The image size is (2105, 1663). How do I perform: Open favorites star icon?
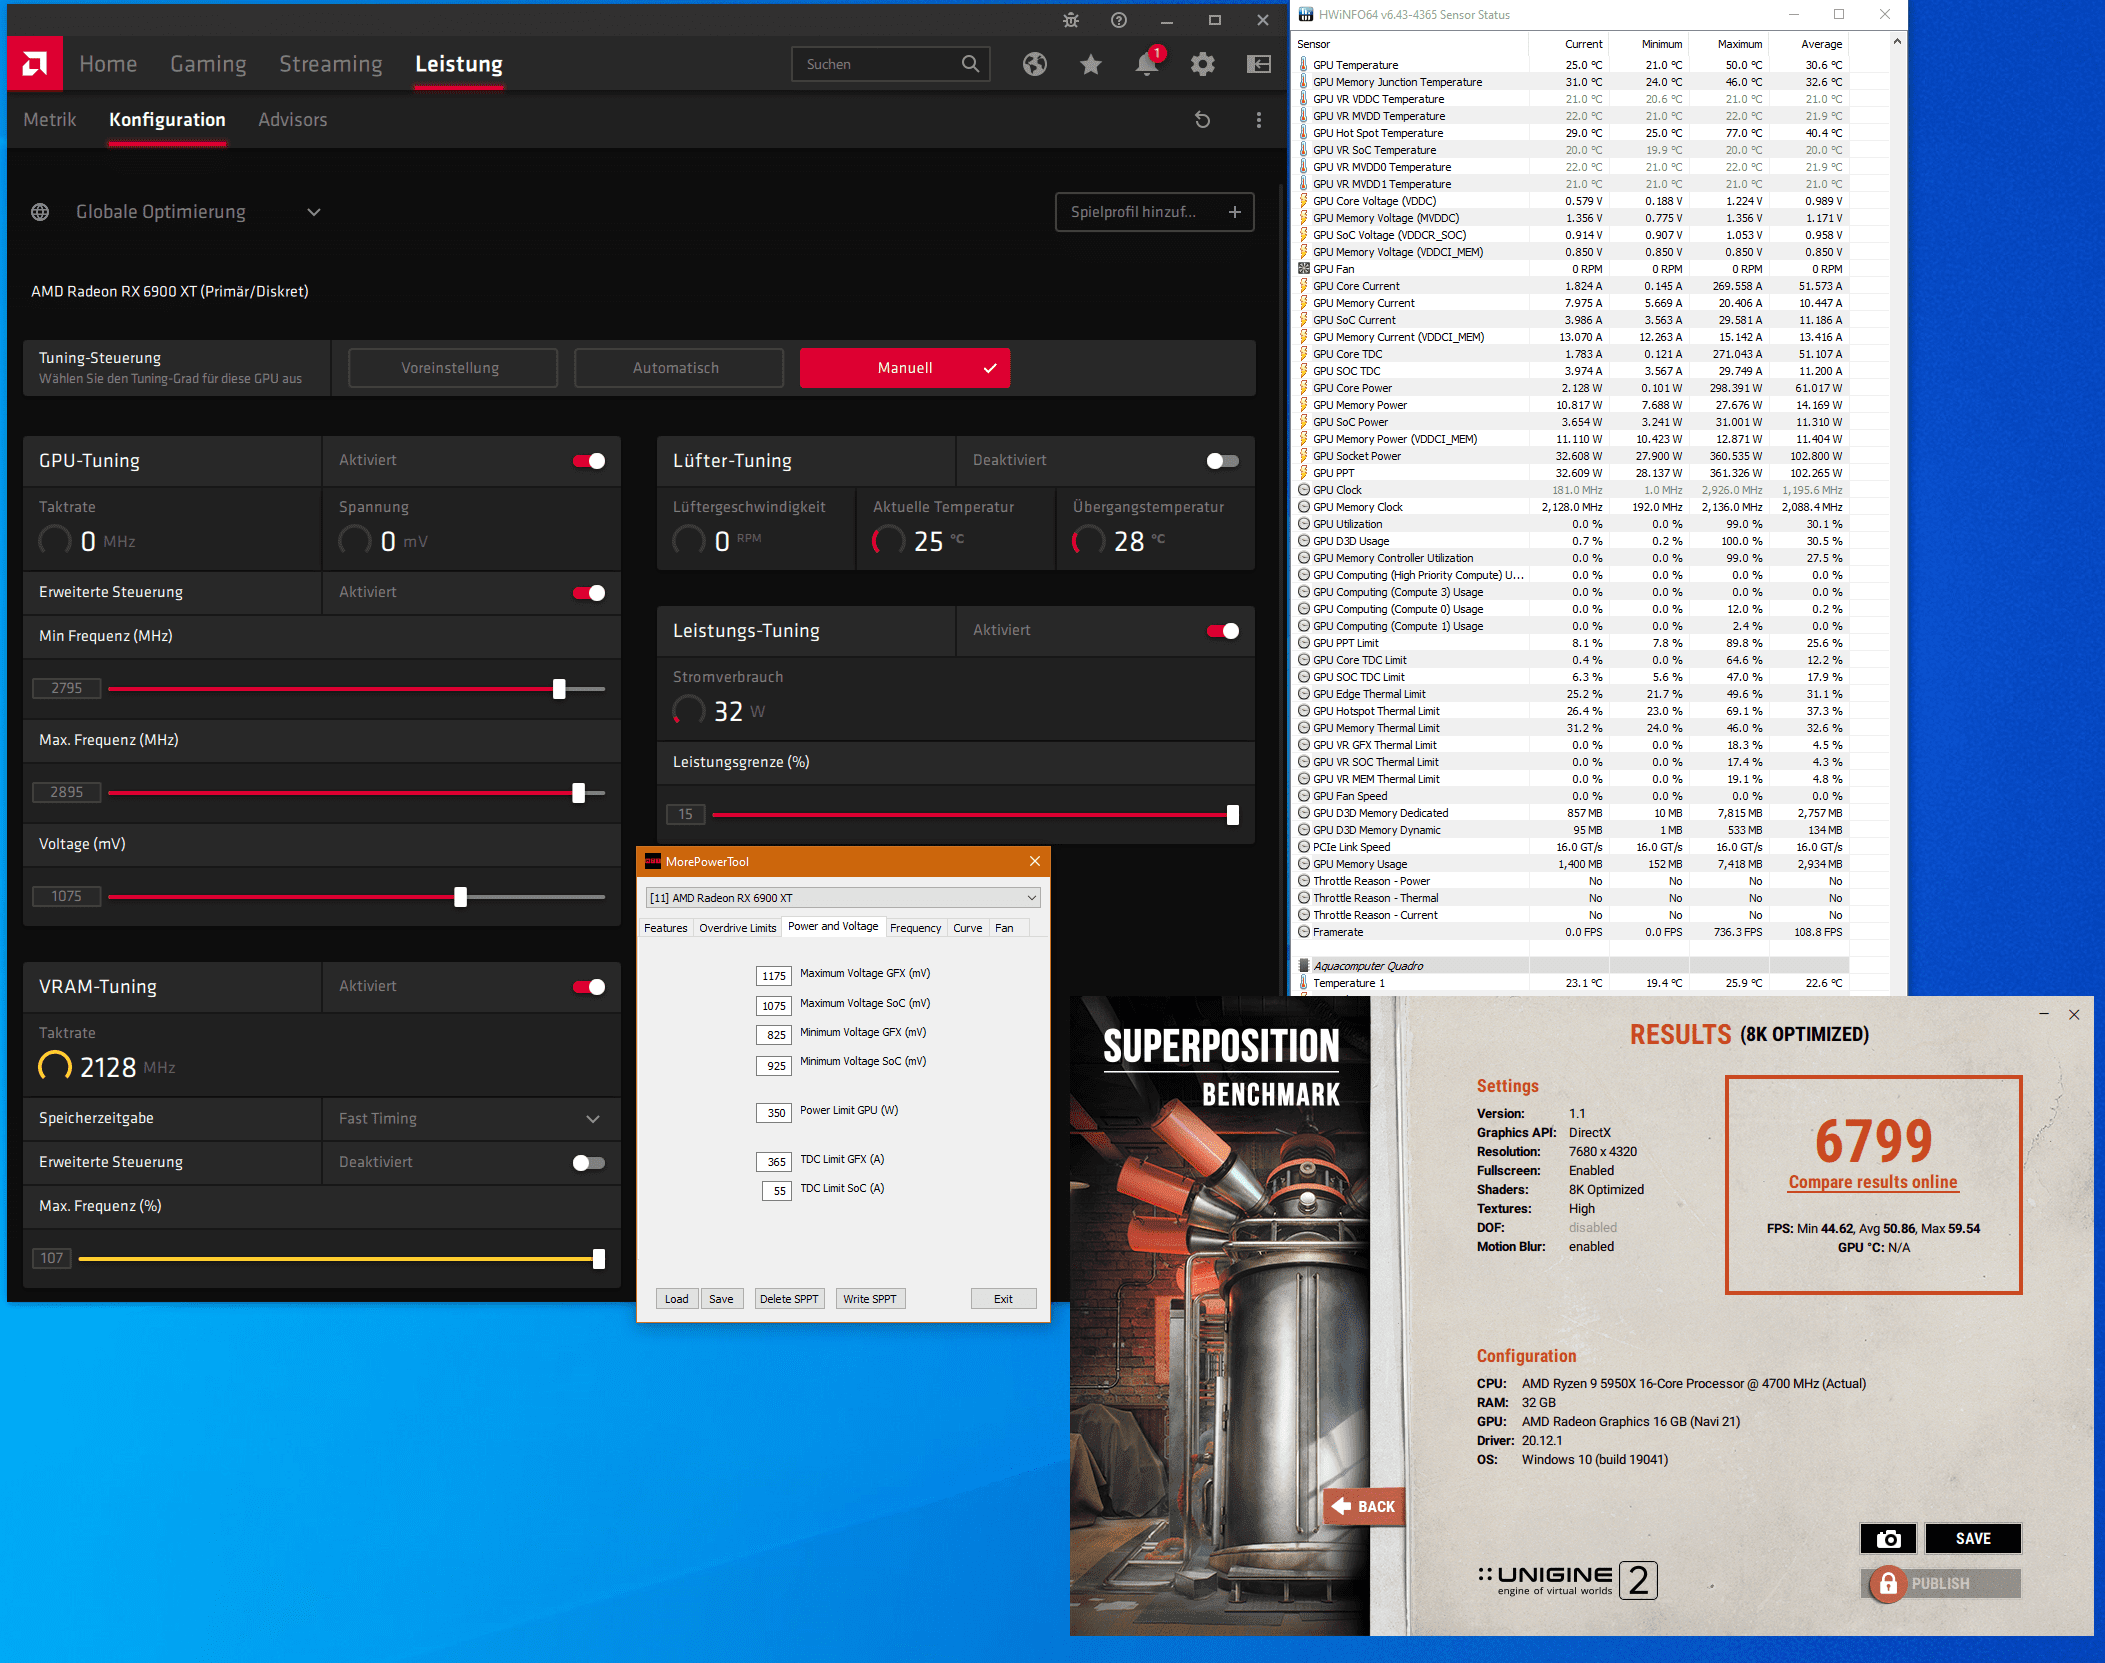[x=1091, y=64]
